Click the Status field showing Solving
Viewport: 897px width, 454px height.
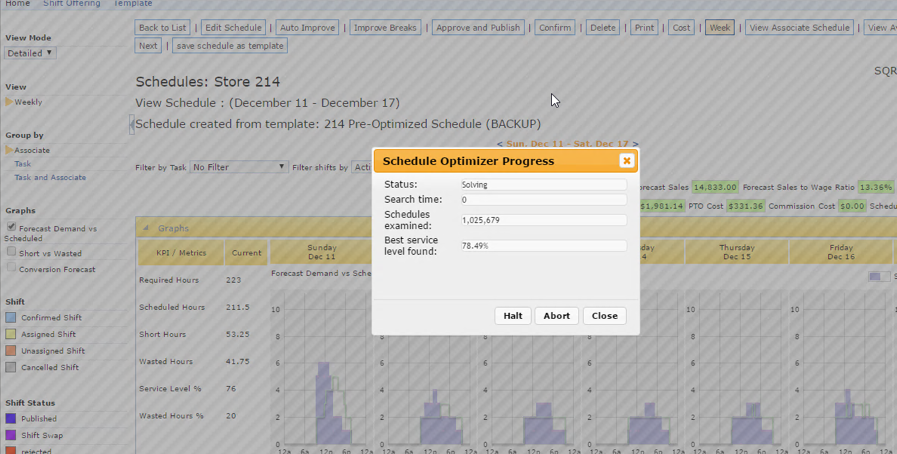click(x=543, y=185)
